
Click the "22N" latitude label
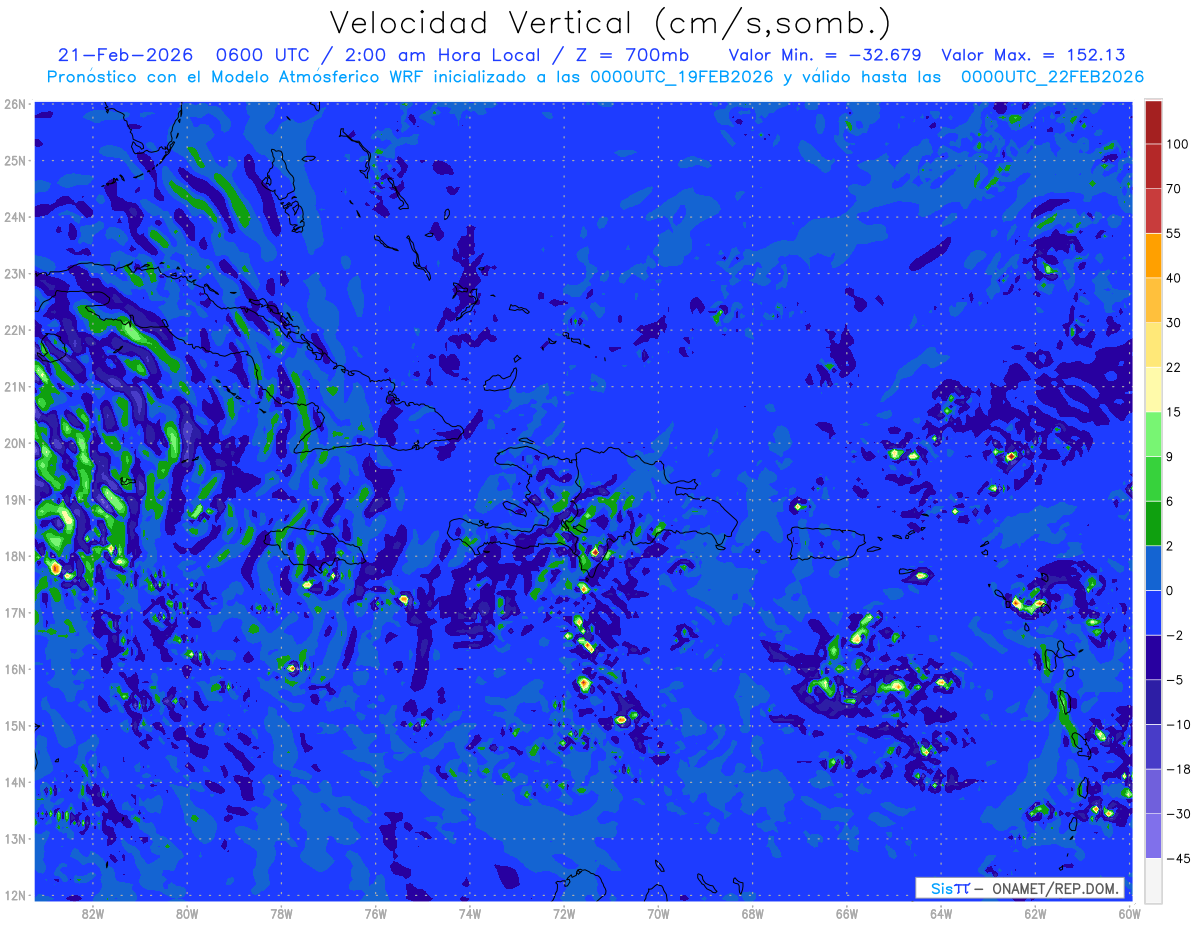pyautogui.click(x=15, y=329)
